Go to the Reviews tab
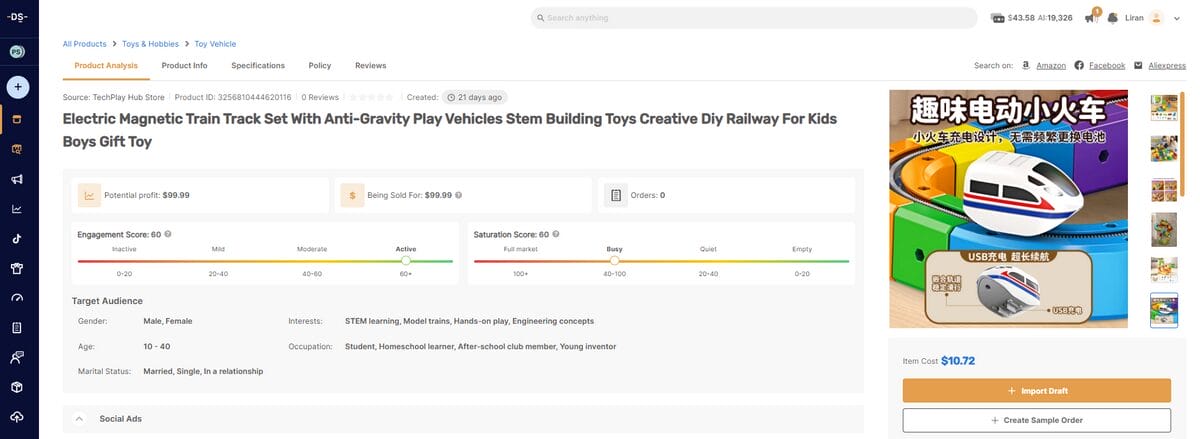The height and width of the screenshot is (439, 1200). click(x=370, y=66)
